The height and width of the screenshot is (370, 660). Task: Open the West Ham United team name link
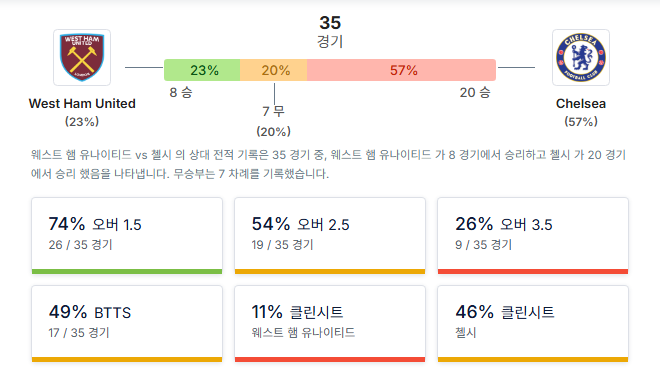[82, 104]
